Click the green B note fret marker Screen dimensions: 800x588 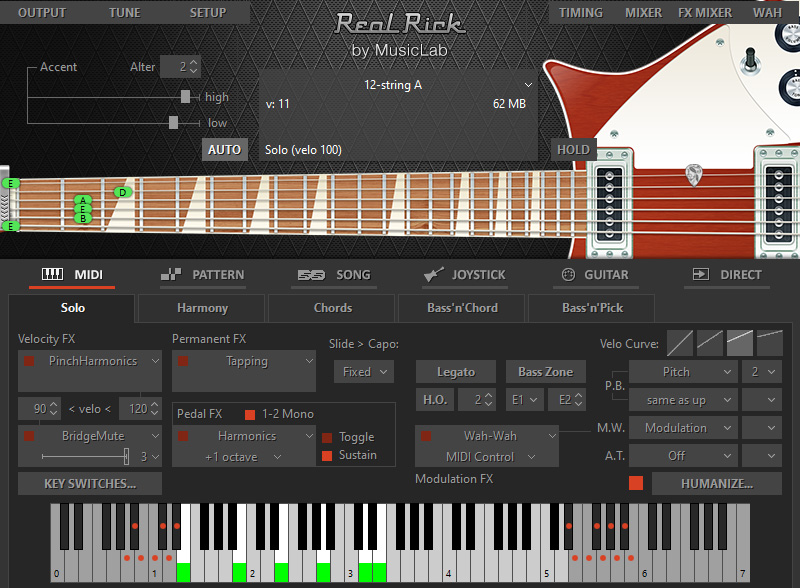pyautogui.click(x=83, y=218)
